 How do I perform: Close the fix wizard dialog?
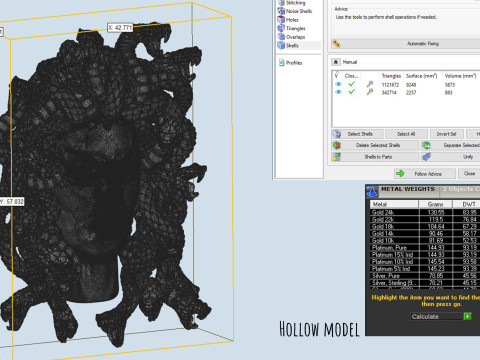pos(469,174)
